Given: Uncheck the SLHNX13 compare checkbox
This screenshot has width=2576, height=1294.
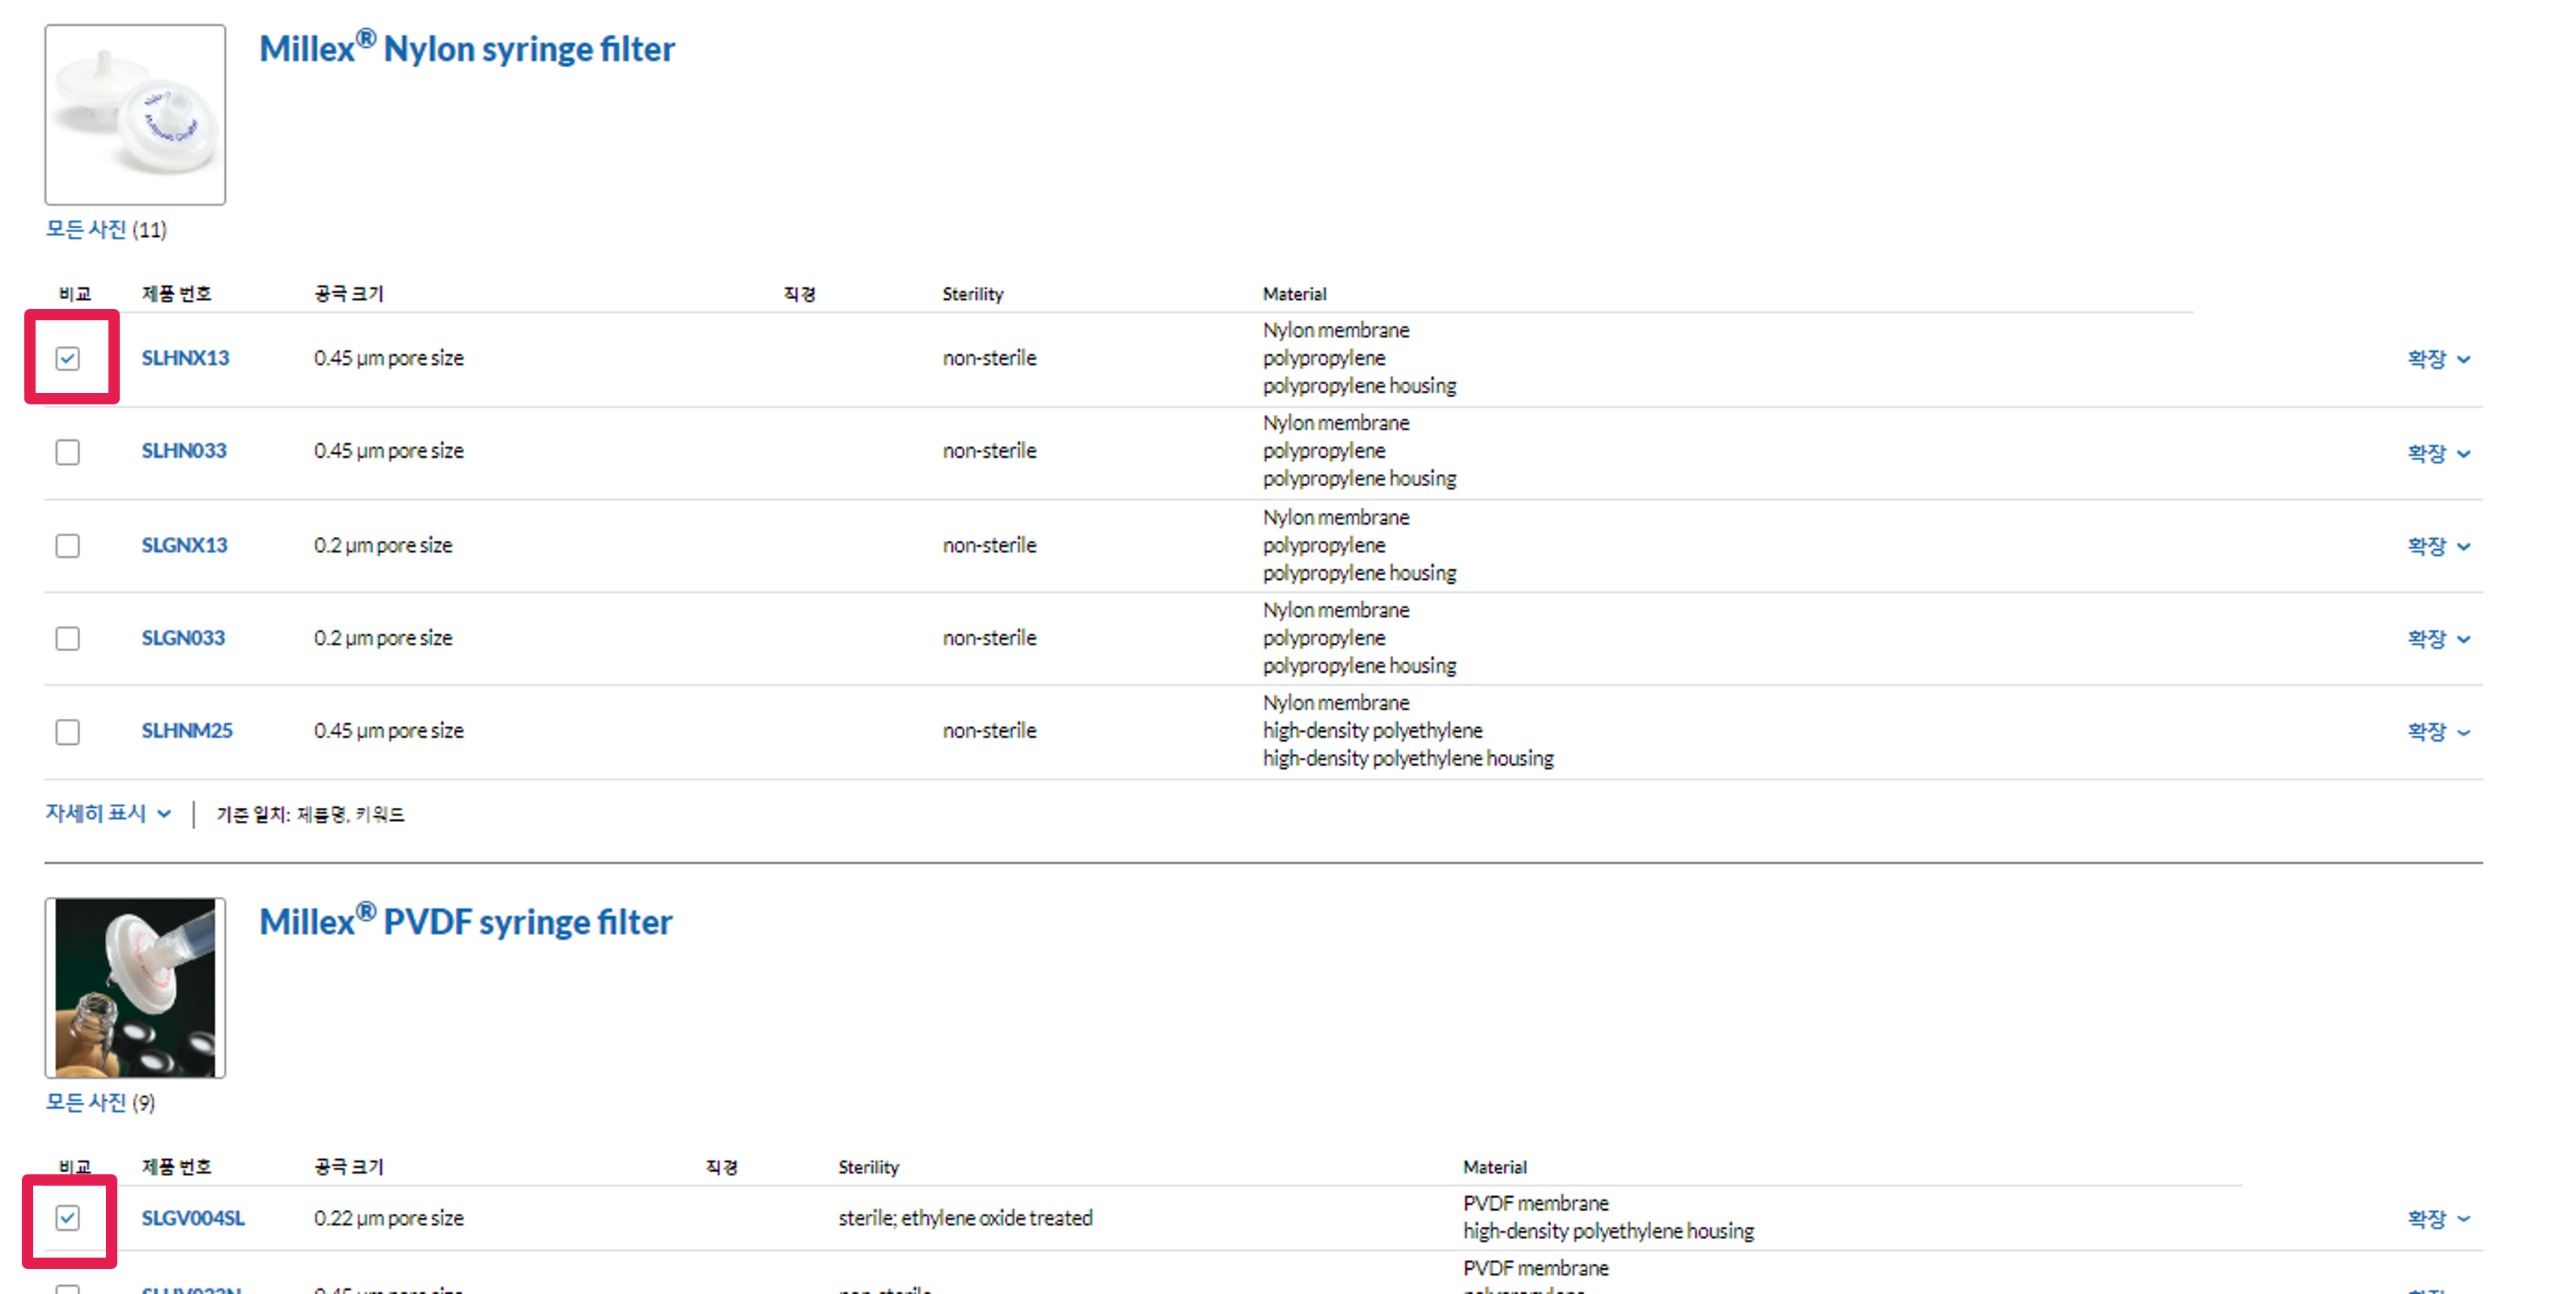Looking at the screenshot, I should pyautogui.click(x=67, y=358).
